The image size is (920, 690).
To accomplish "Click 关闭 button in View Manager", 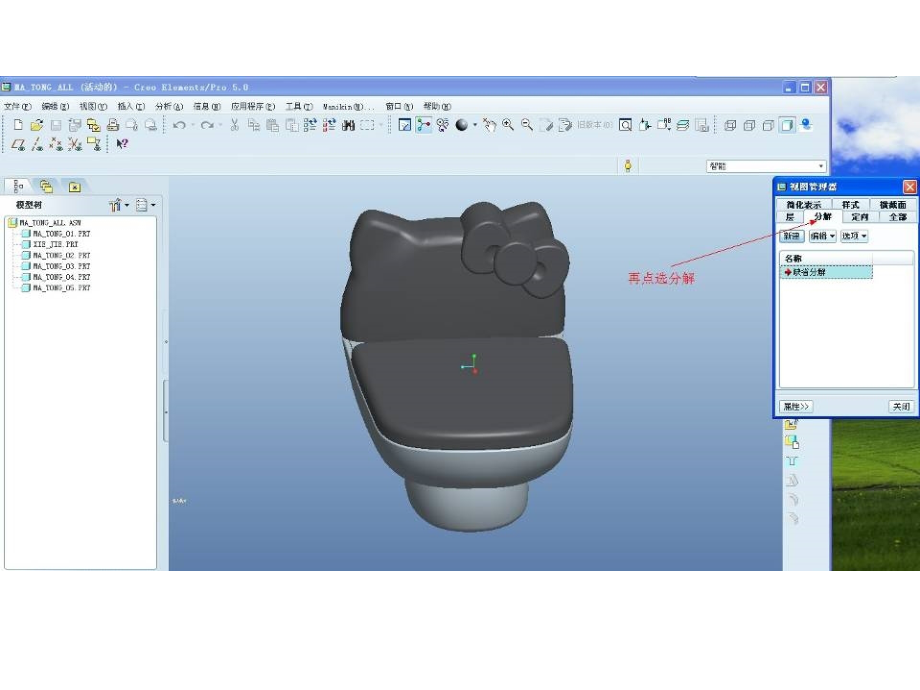I will pos(901,406).
